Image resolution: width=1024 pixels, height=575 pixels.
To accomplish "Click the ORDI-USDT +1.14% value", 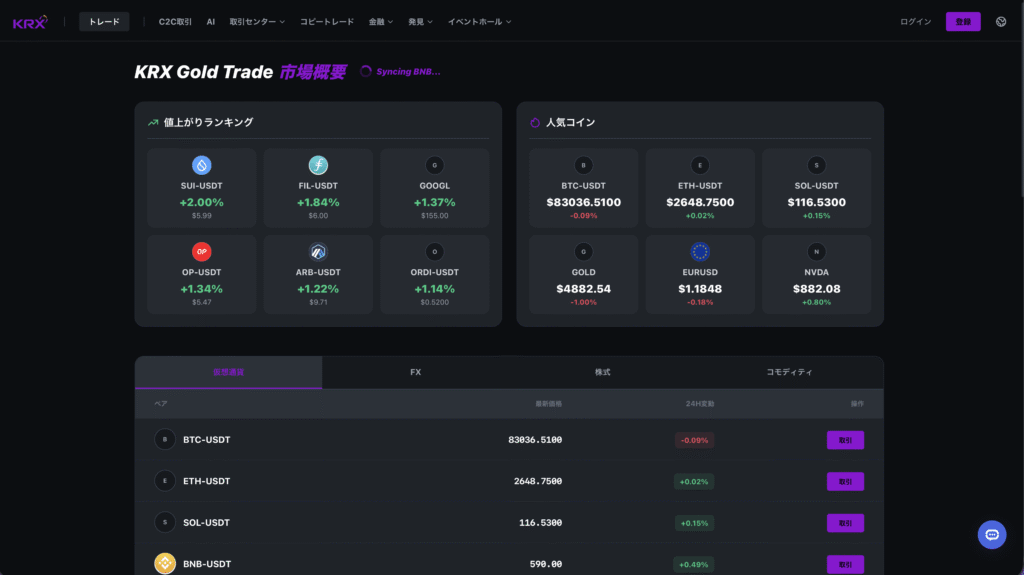I will click(x=434, y=289).
